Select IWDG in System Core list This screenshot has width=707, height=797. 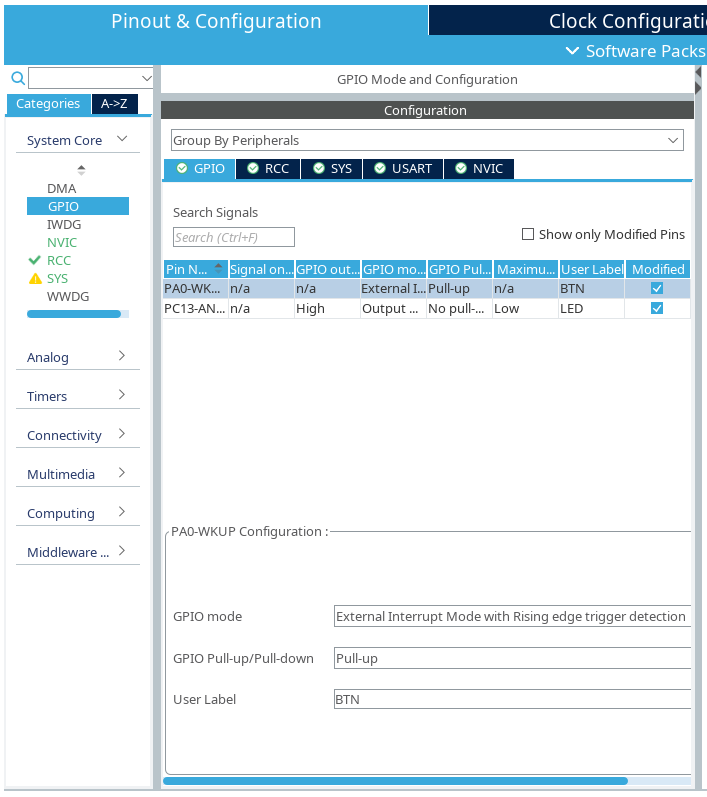[x=64, y=225]
